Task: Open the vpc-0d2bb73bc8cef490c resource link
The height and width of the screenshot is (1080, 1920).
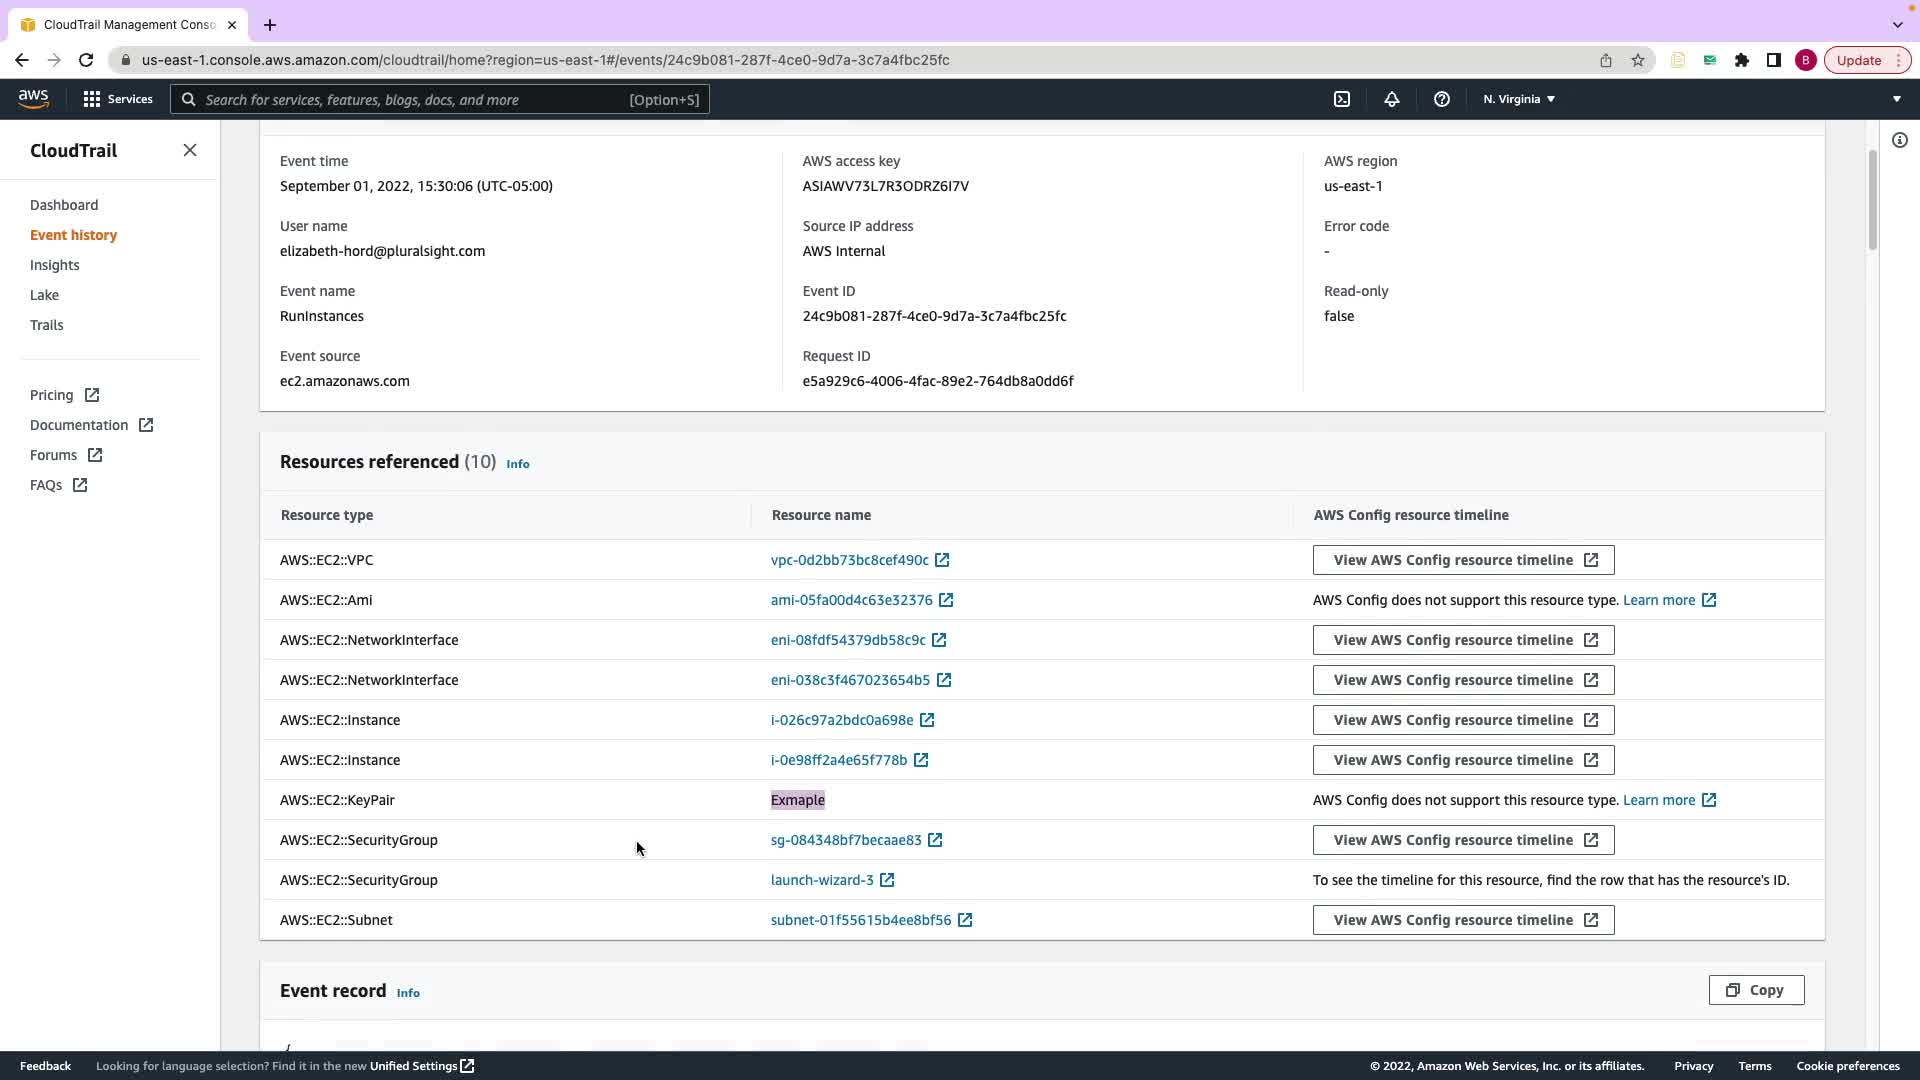Action: tap(850, 560)
